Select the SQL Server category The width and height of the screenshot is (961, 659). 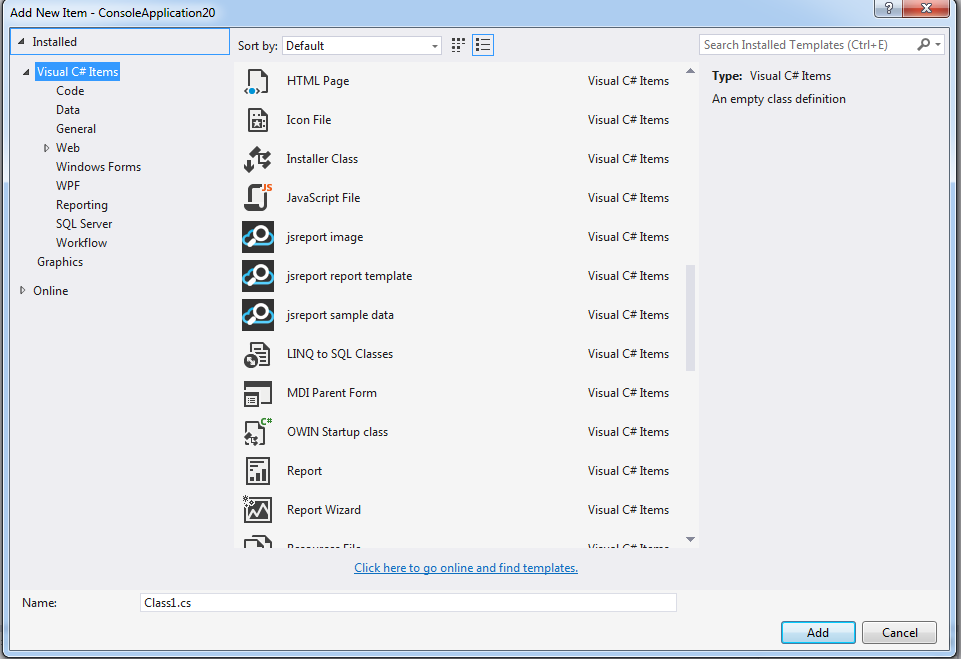[84, 224]
